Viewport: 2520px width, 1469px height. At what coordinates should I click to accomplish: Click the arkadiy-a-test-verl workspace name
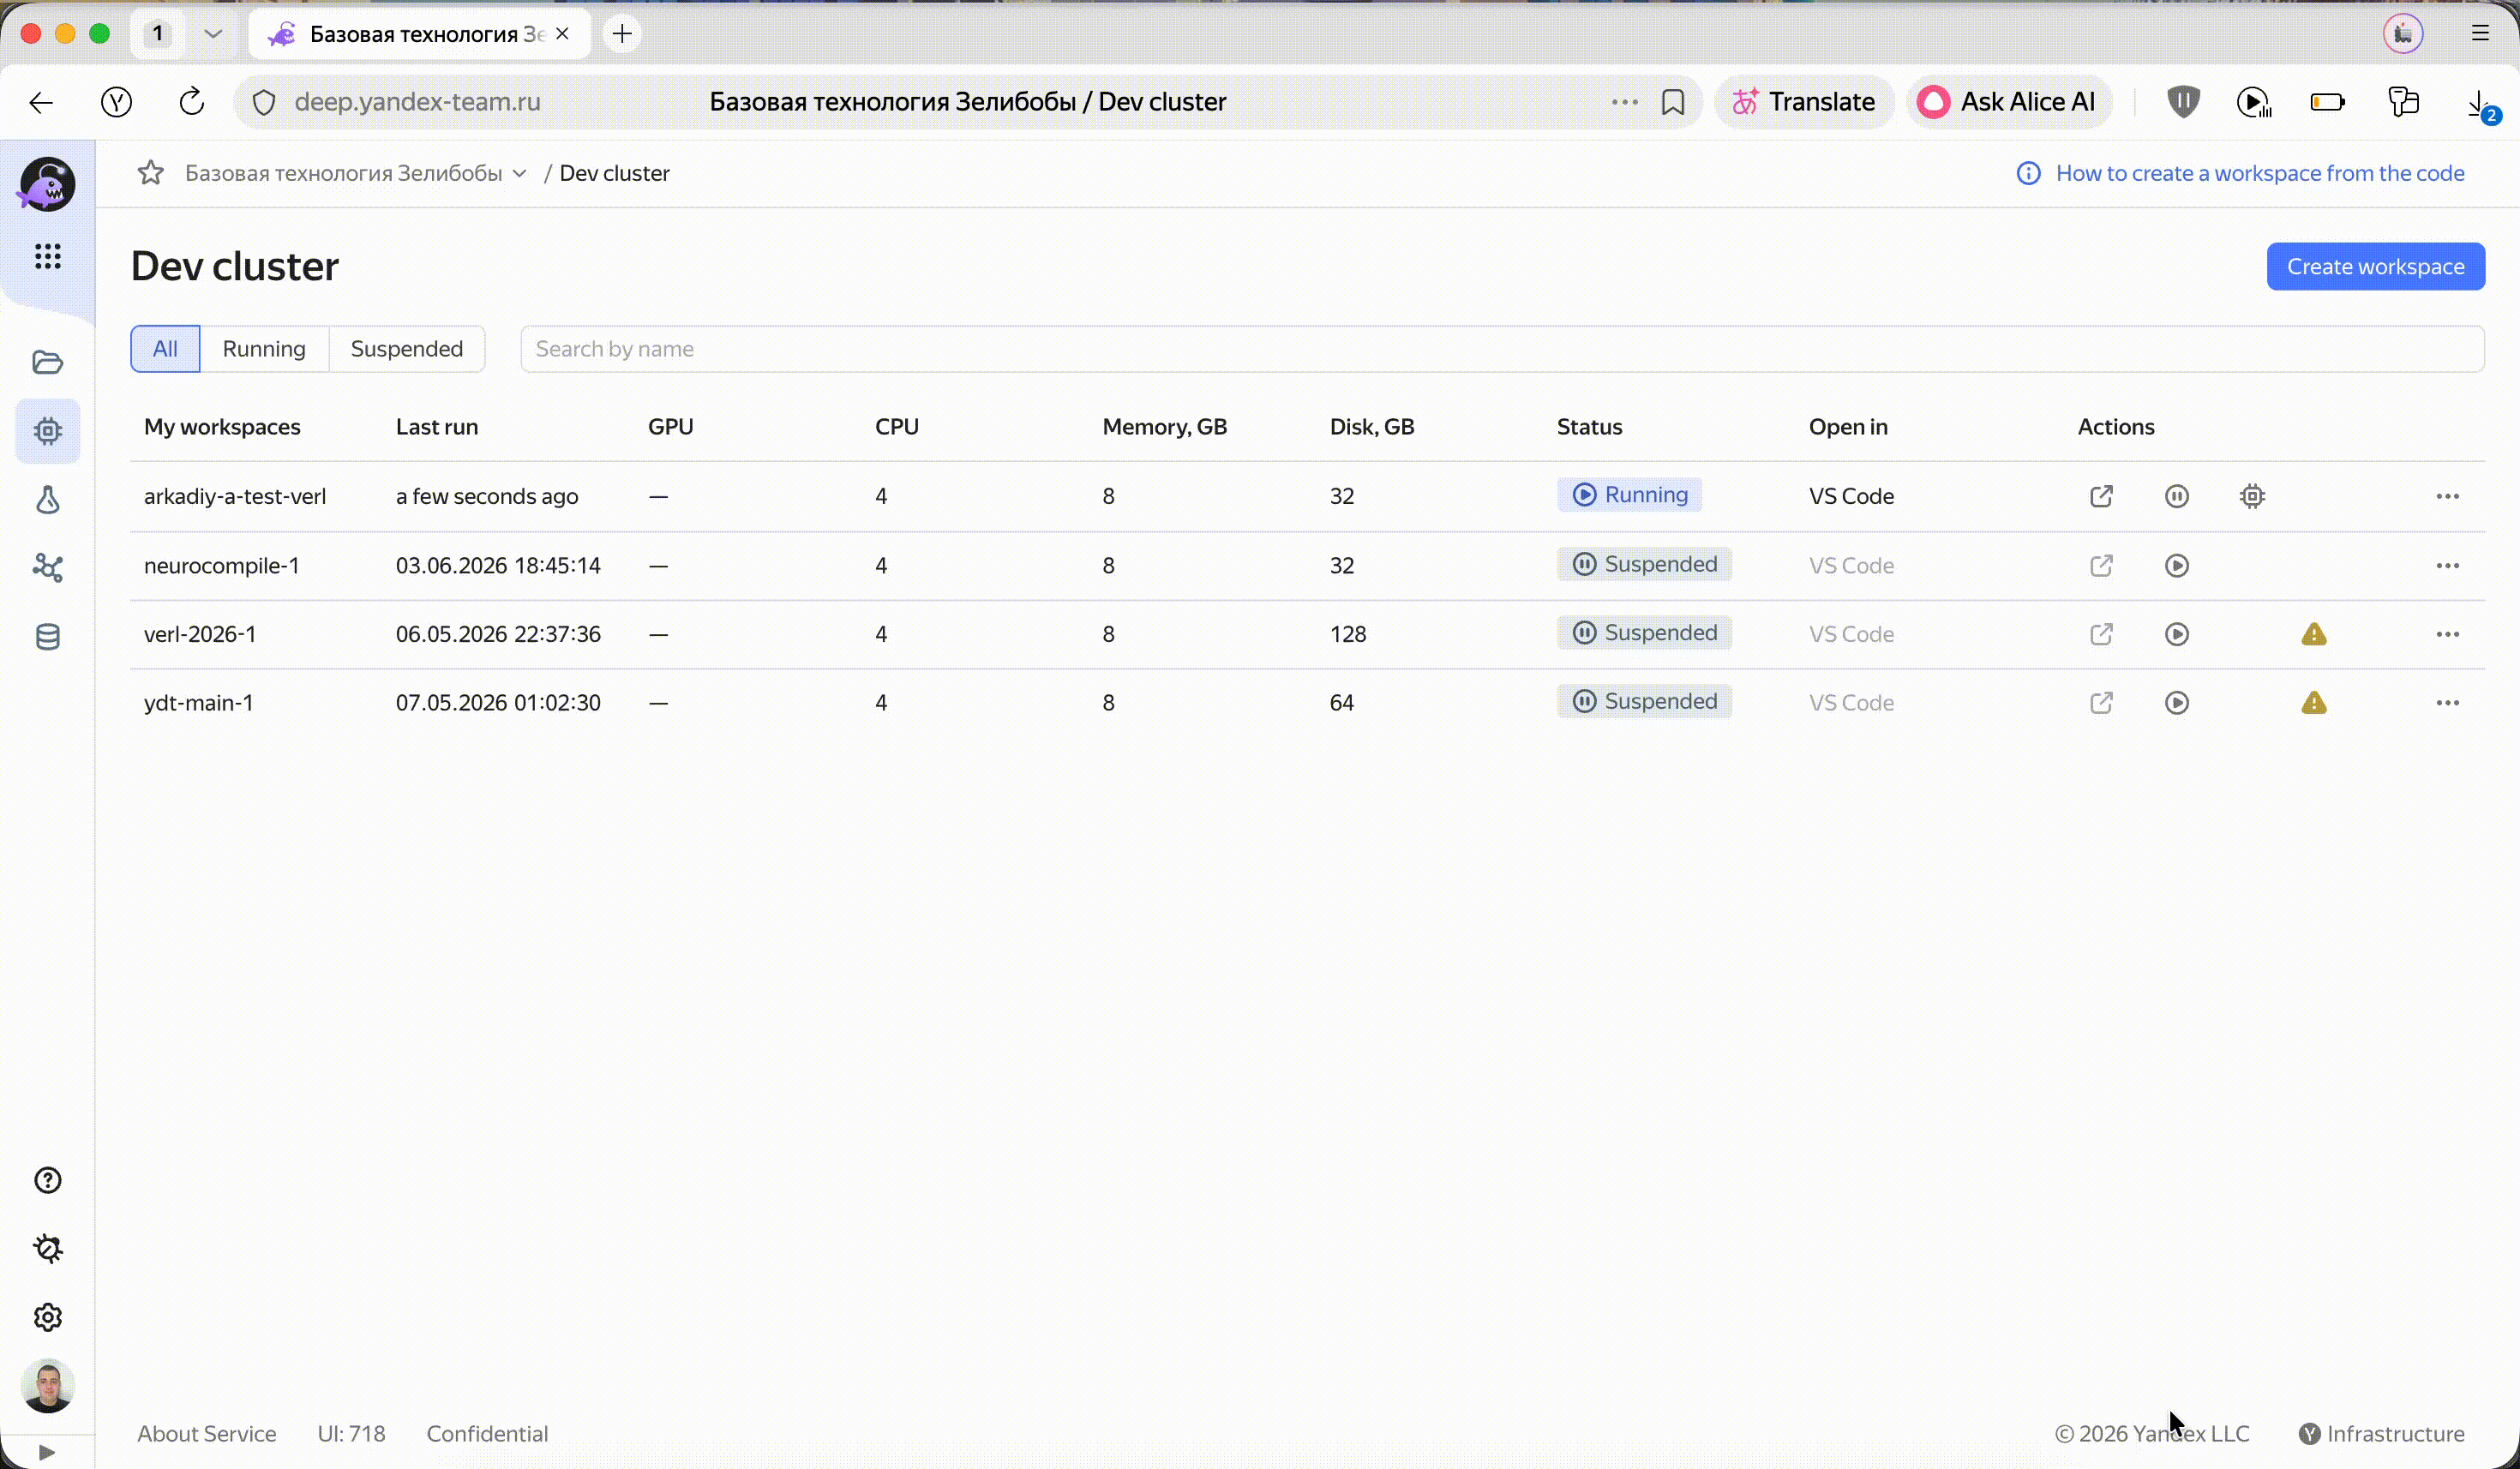click(x=235, y=496)
